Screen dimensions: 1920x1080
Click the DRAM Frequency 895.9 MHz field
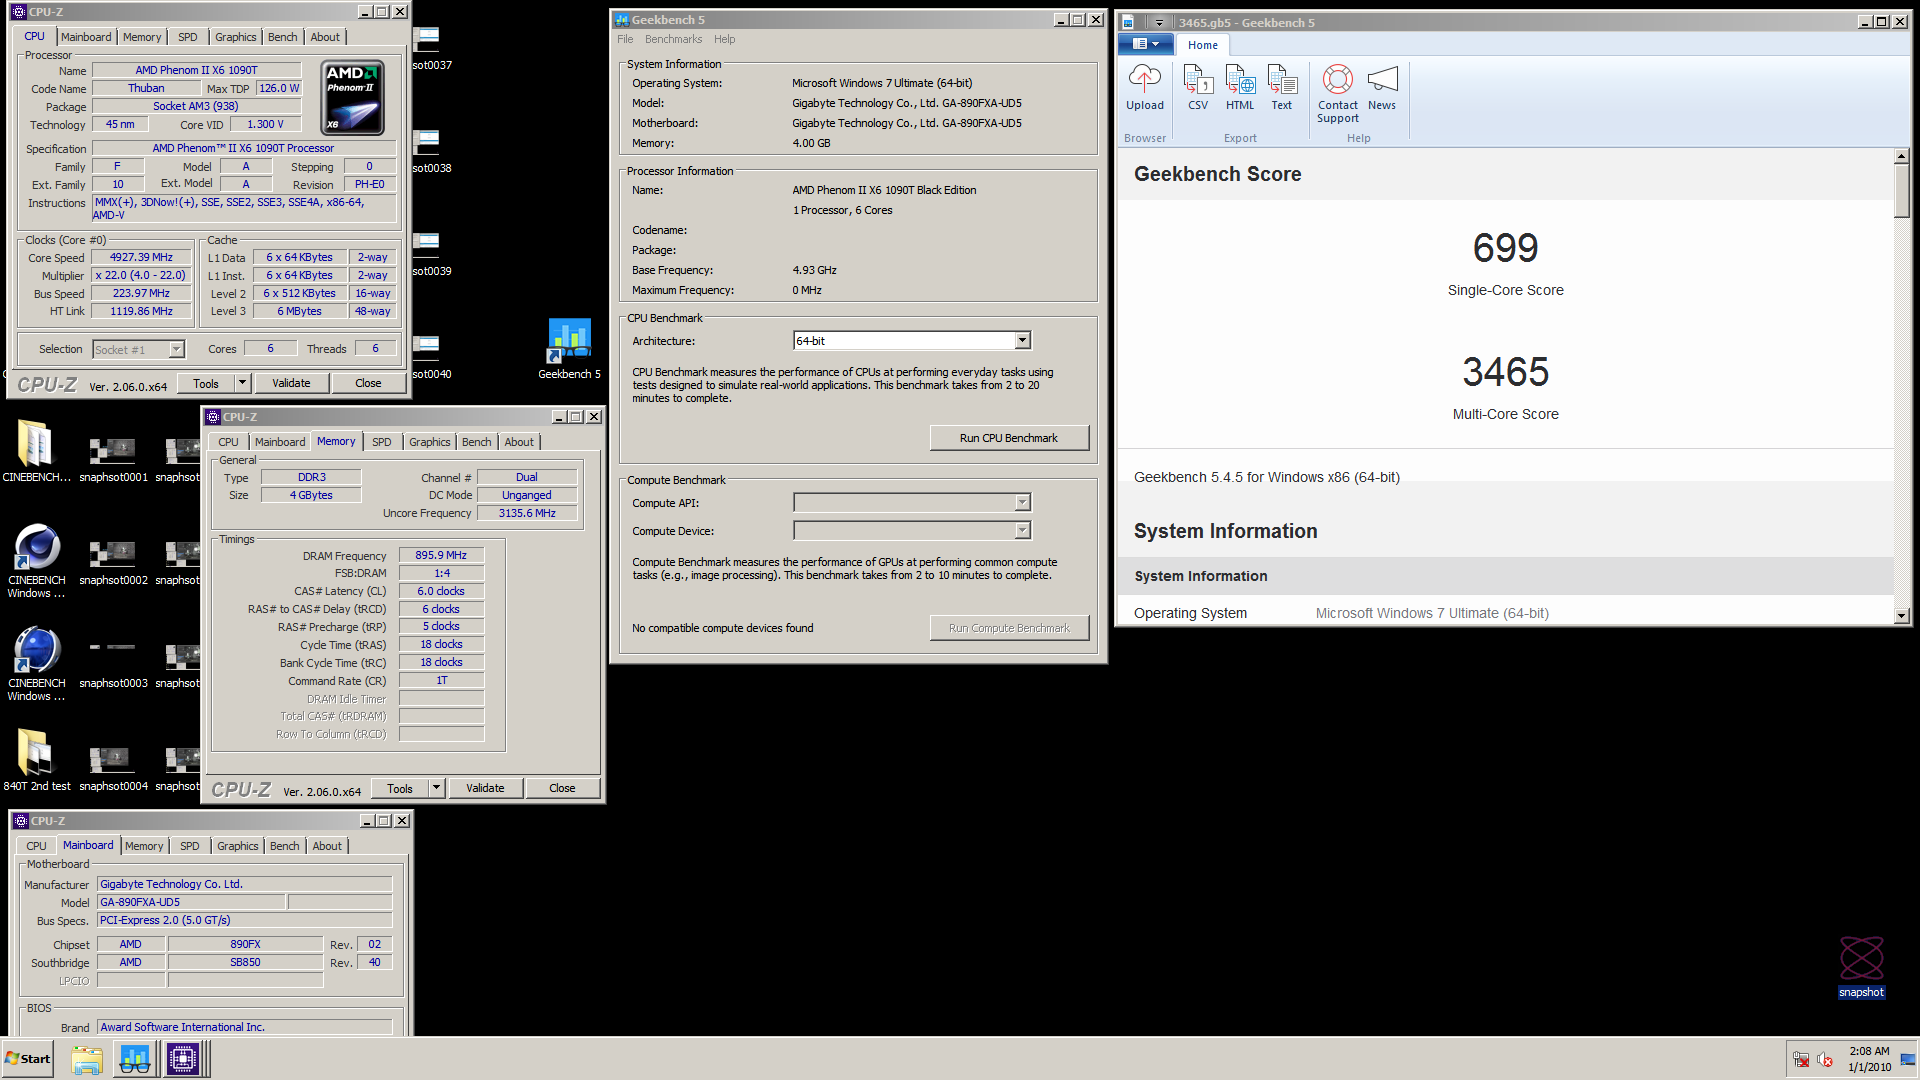coord(441,555)
